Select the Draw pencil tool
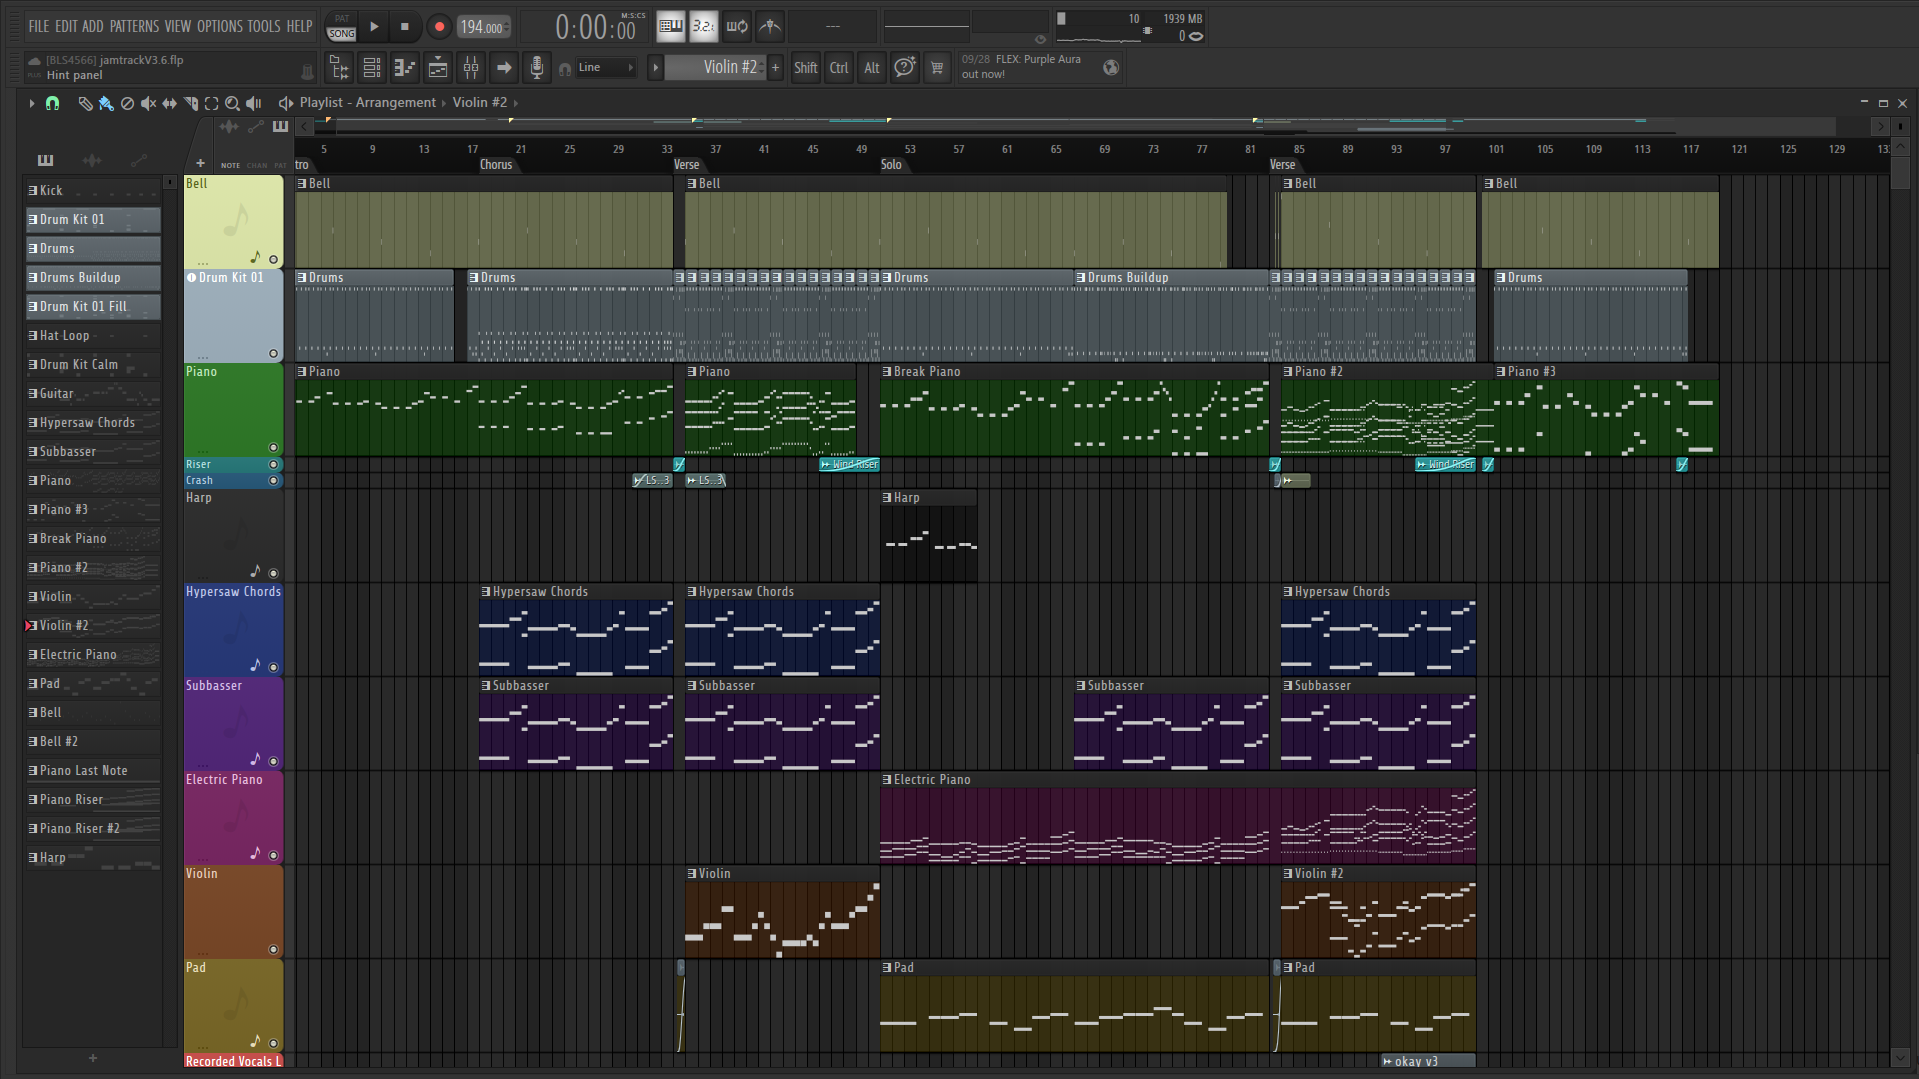Viewport: 1919px width, 1079px height. (x=85, y=103)
